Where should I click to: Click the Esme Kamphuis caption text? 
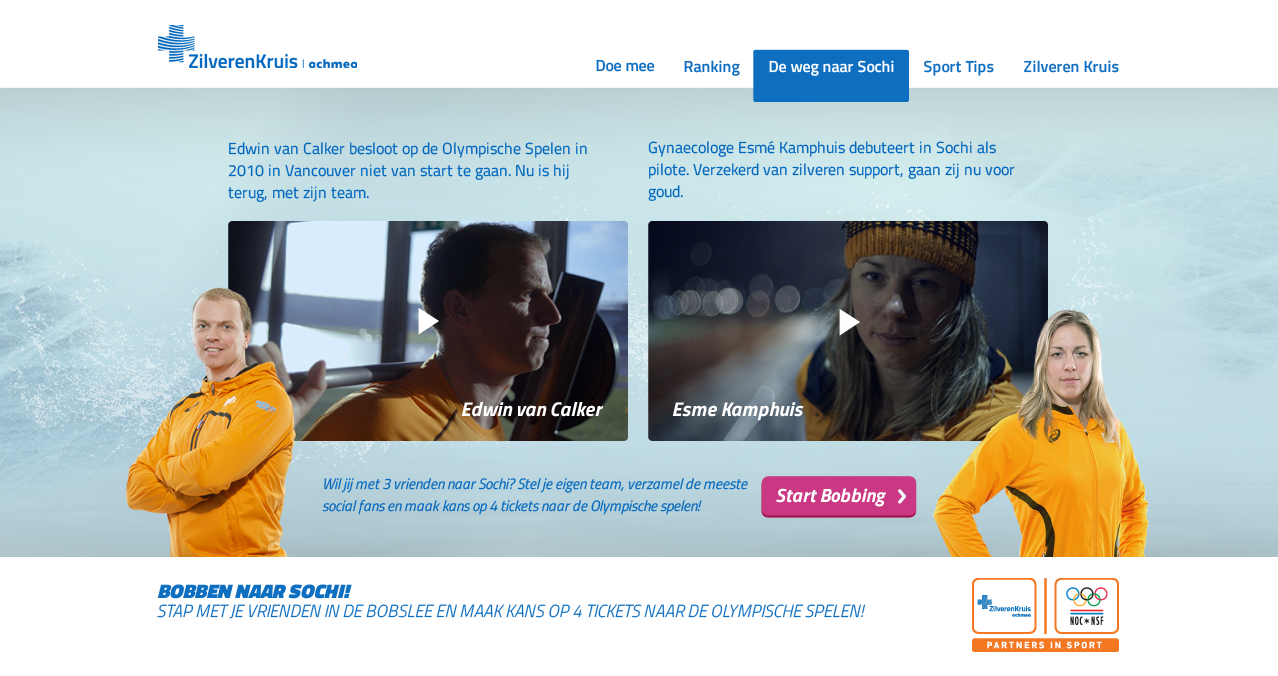(x=737, y=409)
